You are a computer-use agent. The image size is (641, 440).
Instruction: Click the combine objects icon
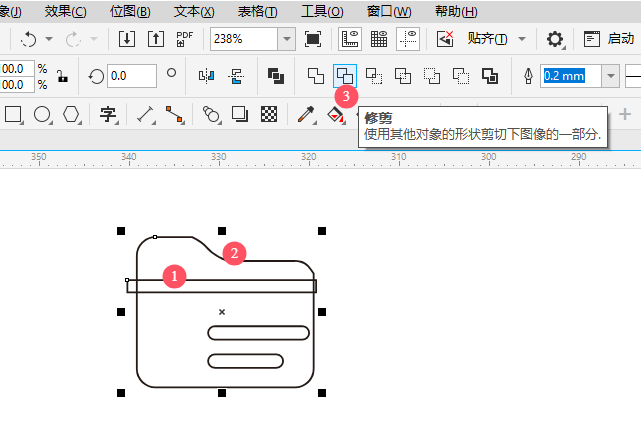click(276, 76)
